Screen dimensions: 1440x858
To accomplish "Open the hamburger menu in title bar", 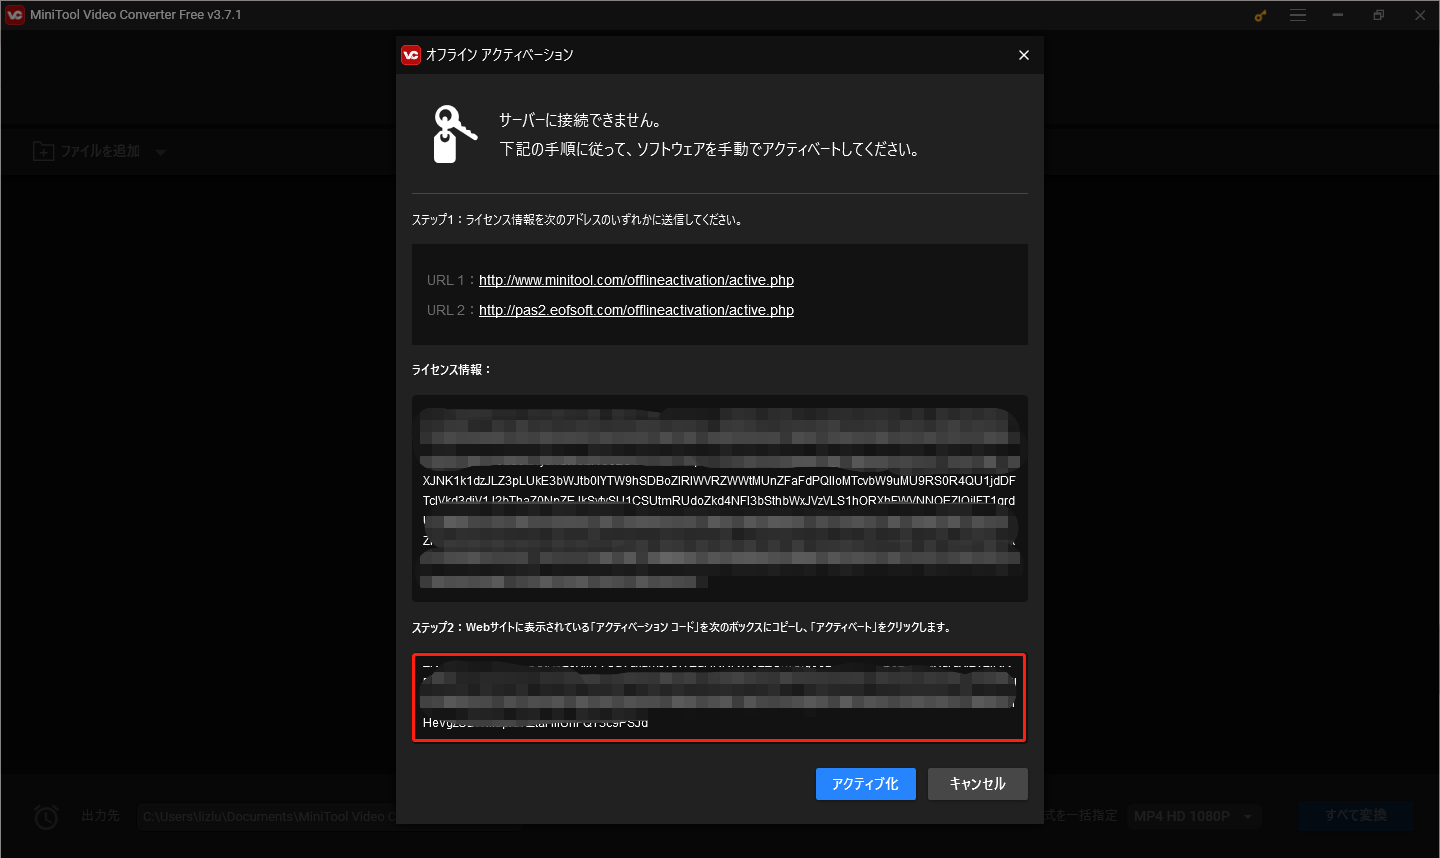I will [1298, 15].
